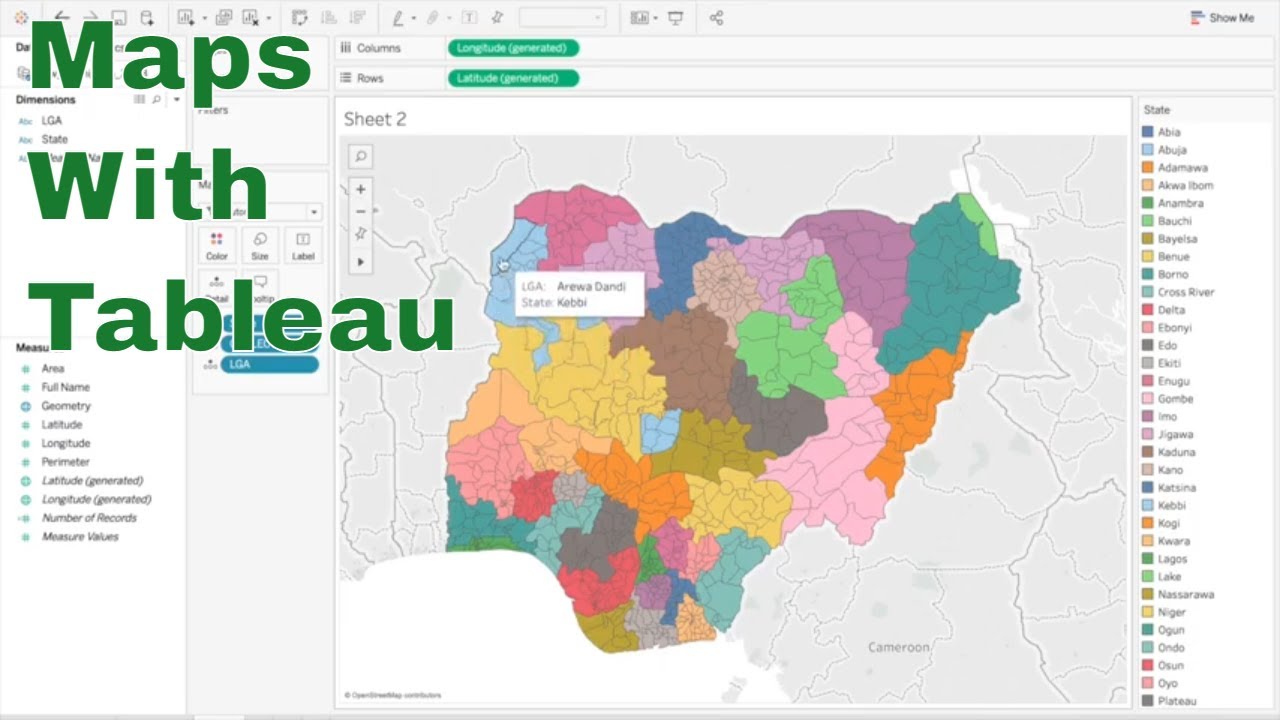
Task: Add a new data source via toolbar icon
Action: 147,18
